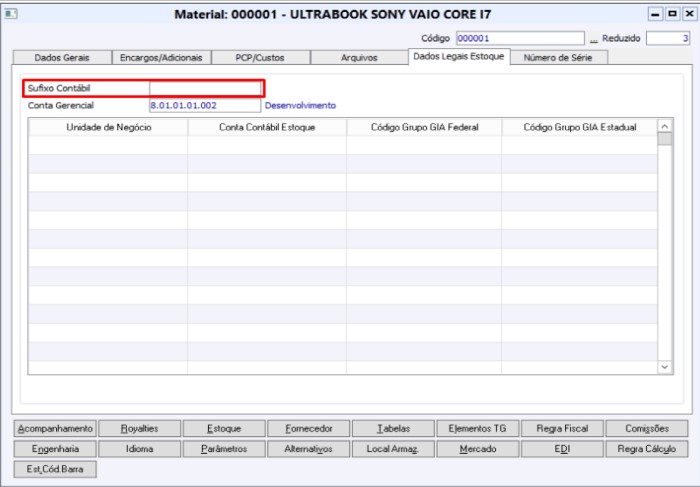Select the PCP/Custos tab
Screen dimensions: 700x487
point(260,58)
